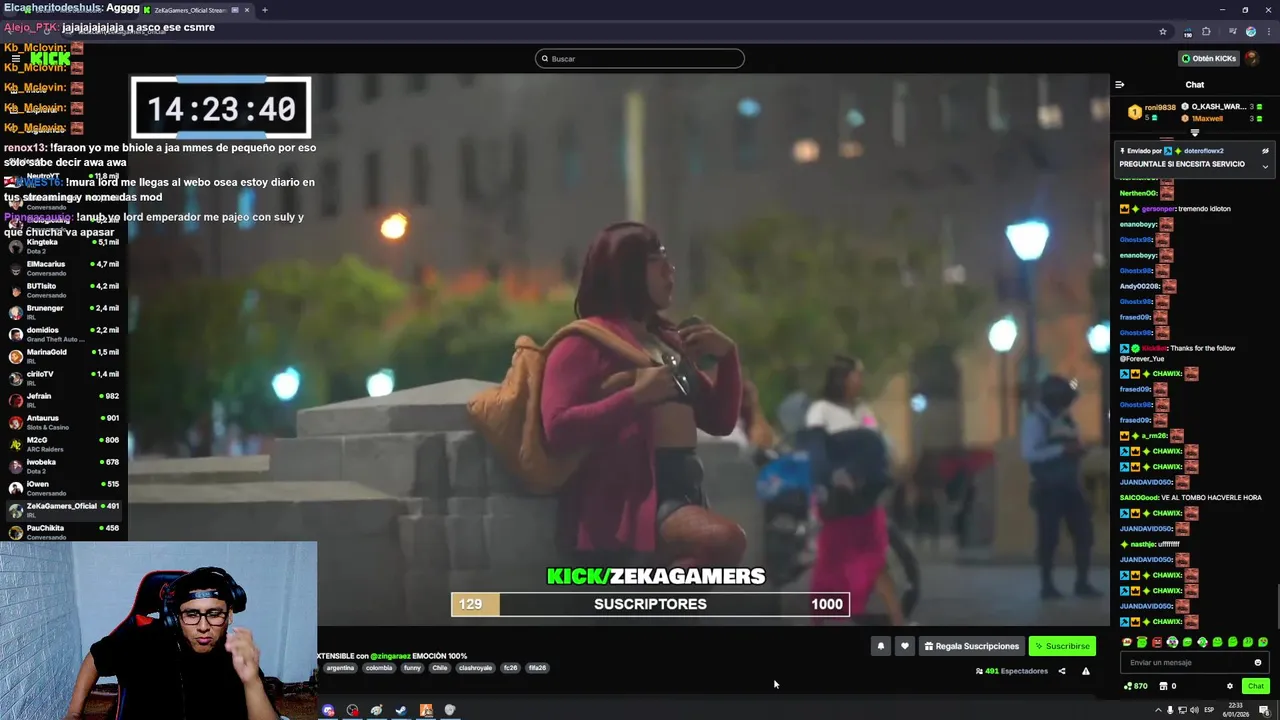The height and width of the screenshot is (720, 1280).
Task: Share the stream via share icon
Action: point(1062,671)
